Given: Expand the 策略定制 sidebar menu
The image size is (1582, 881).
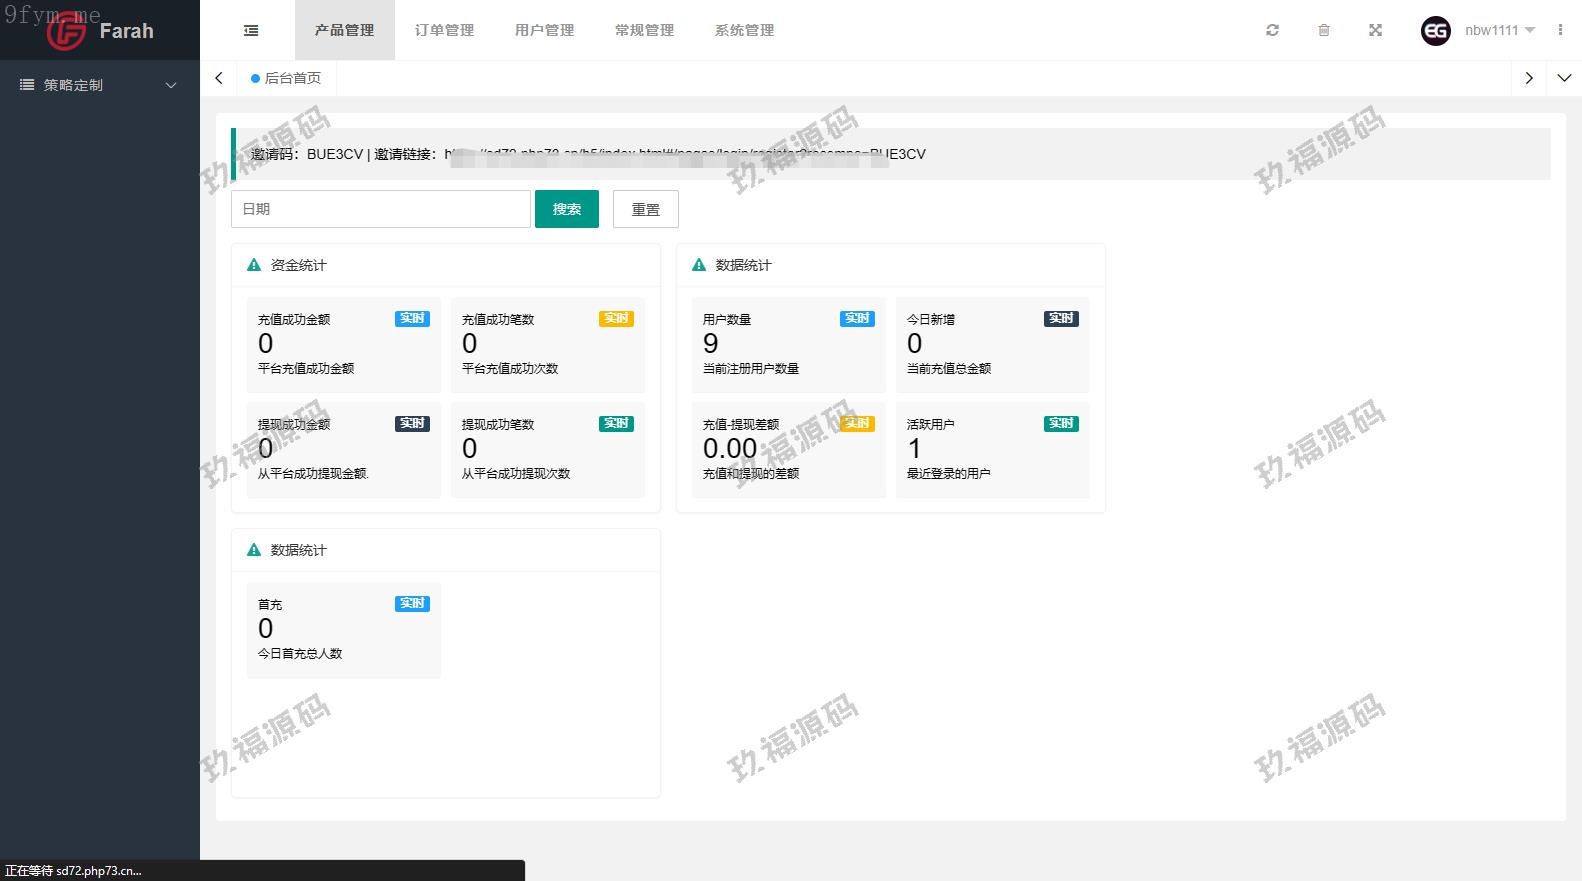Looking at the screenshot, I should [99, 85].
